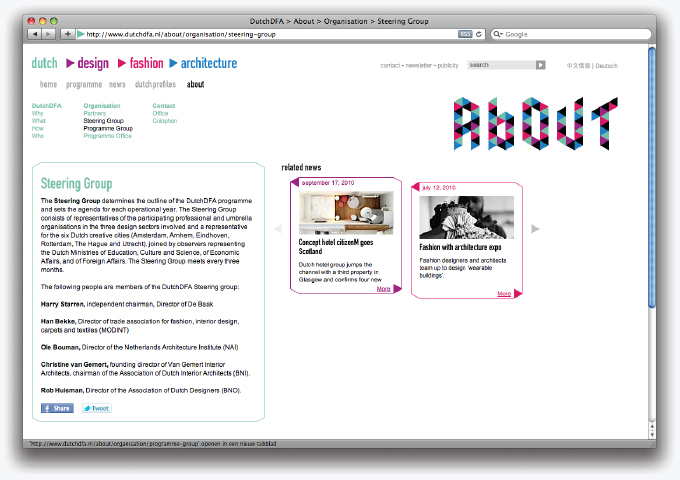680x480 pixels.
Task: Open the Steering Group submenu link
Action: click(x=104, y=121)
